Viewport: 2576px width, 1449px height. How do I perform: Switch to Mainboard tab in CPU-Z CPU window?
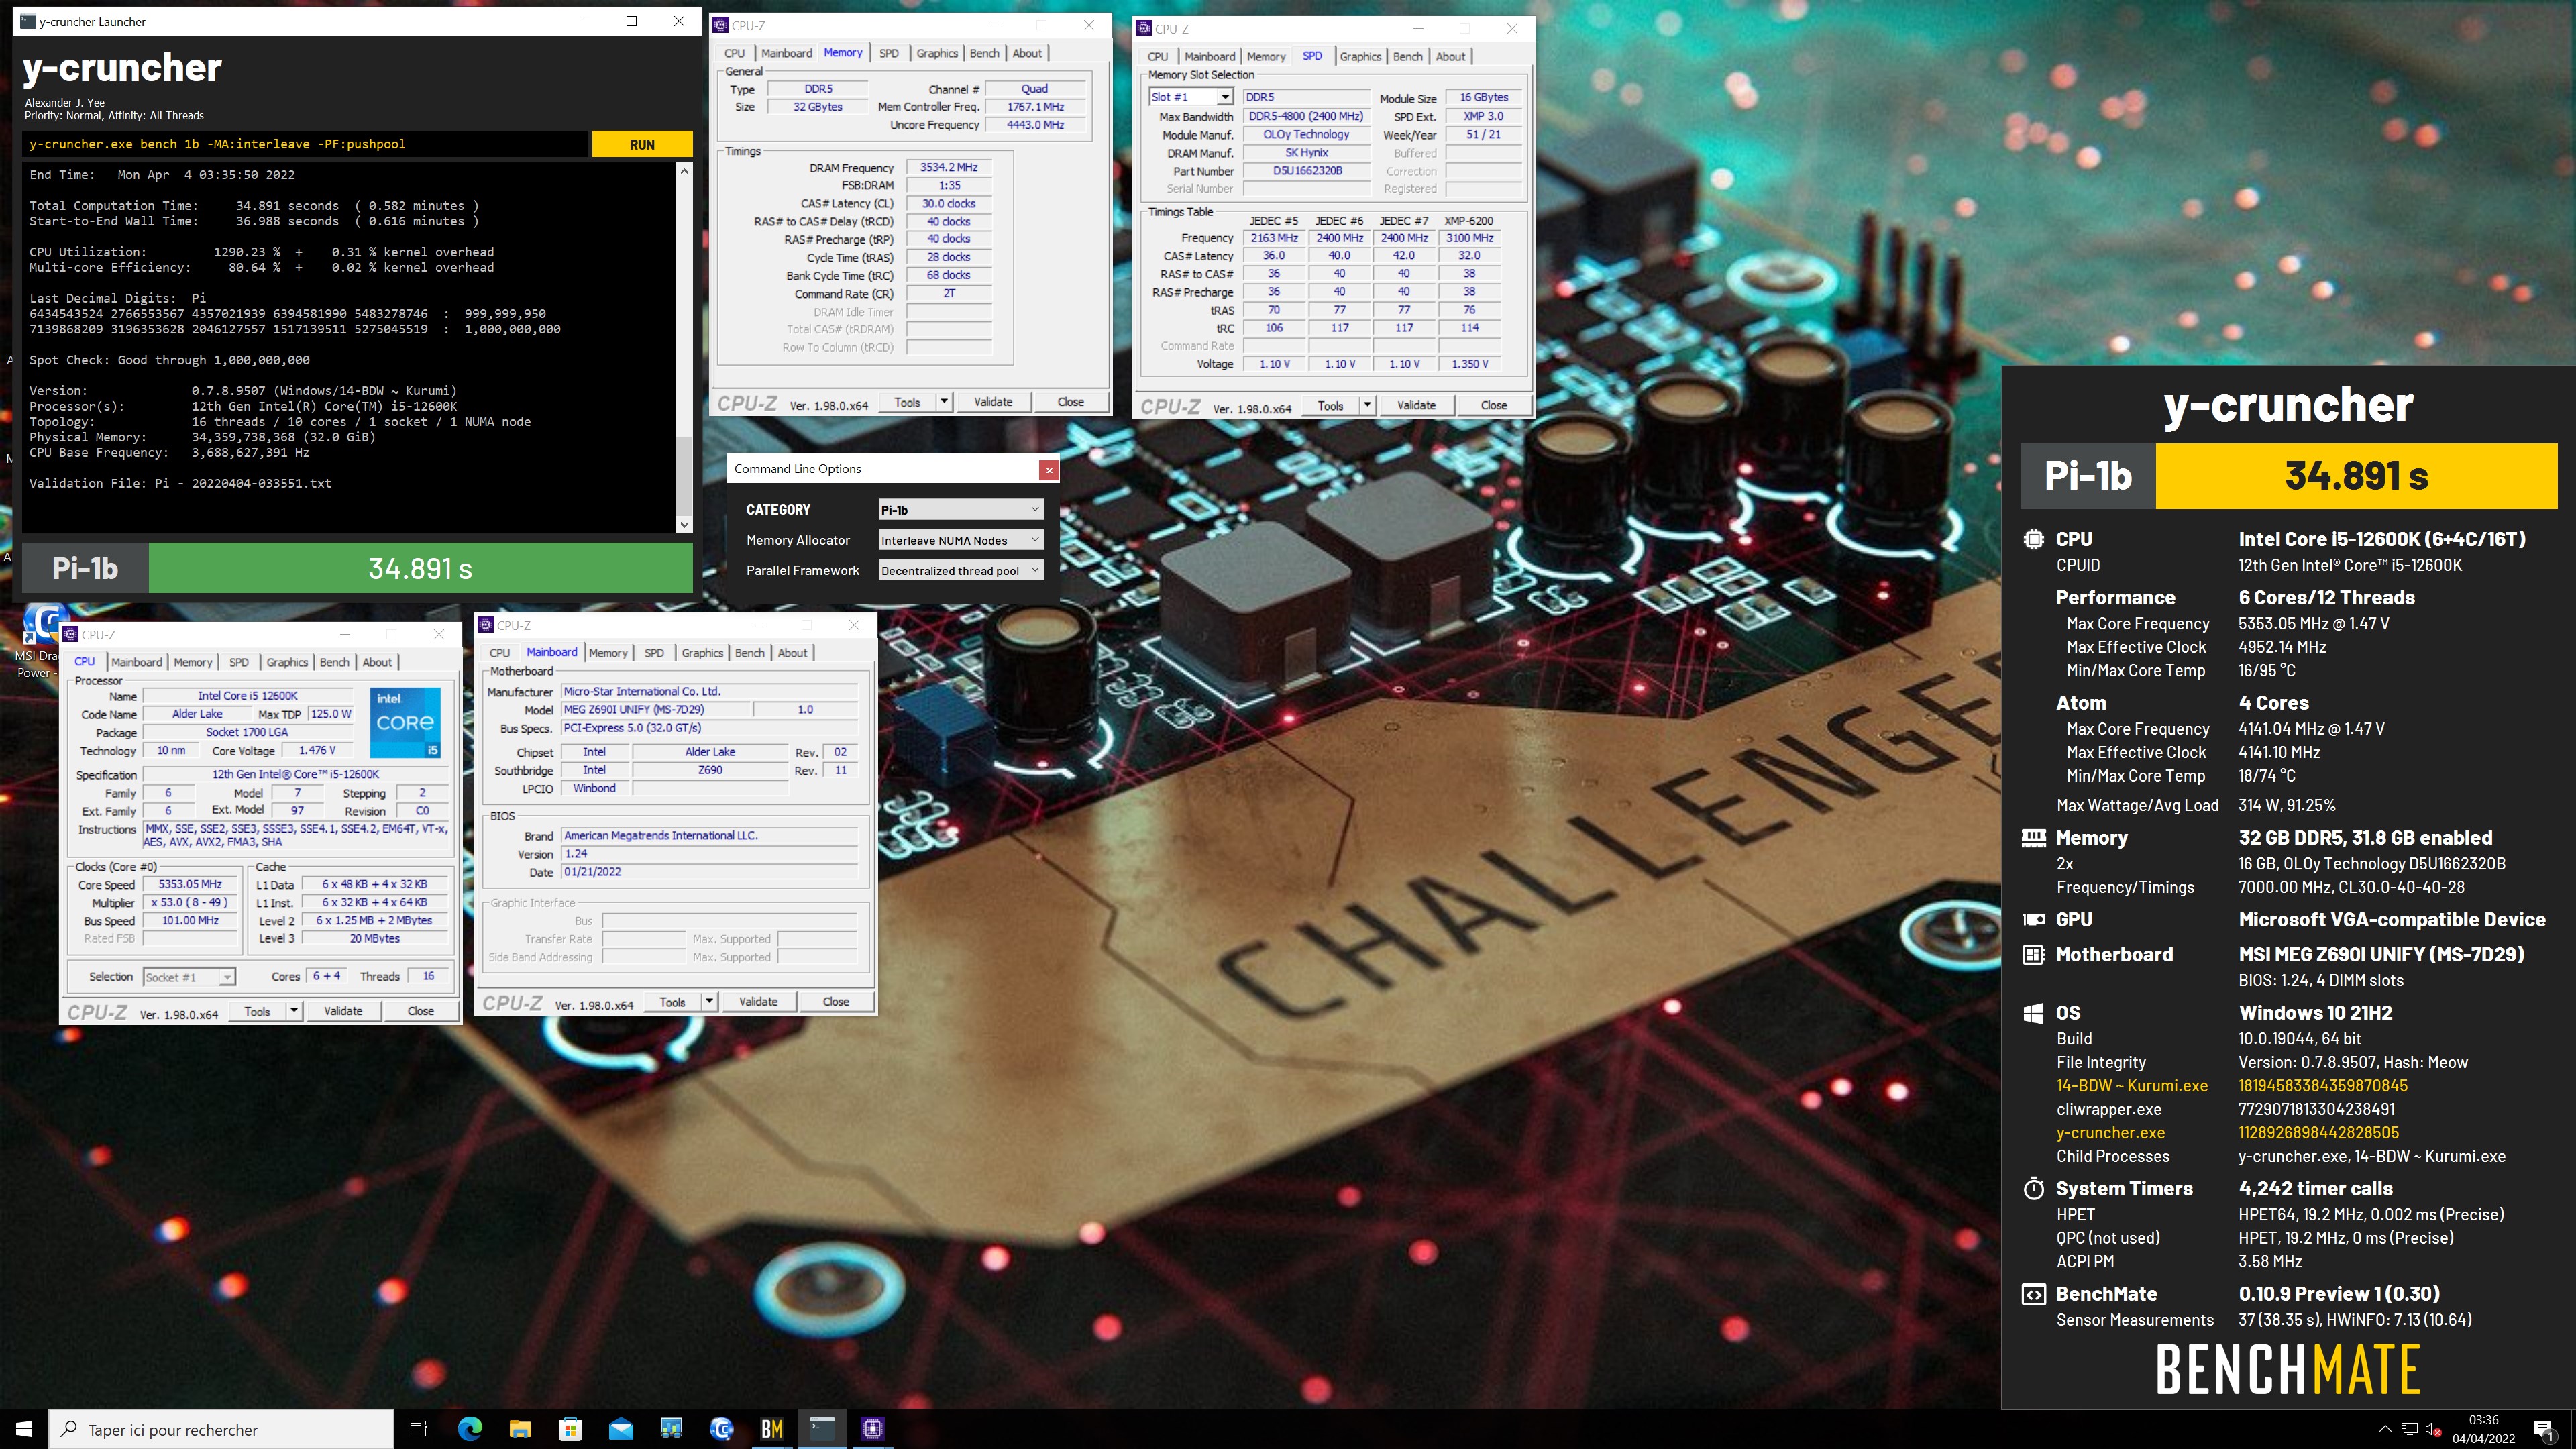136,662
